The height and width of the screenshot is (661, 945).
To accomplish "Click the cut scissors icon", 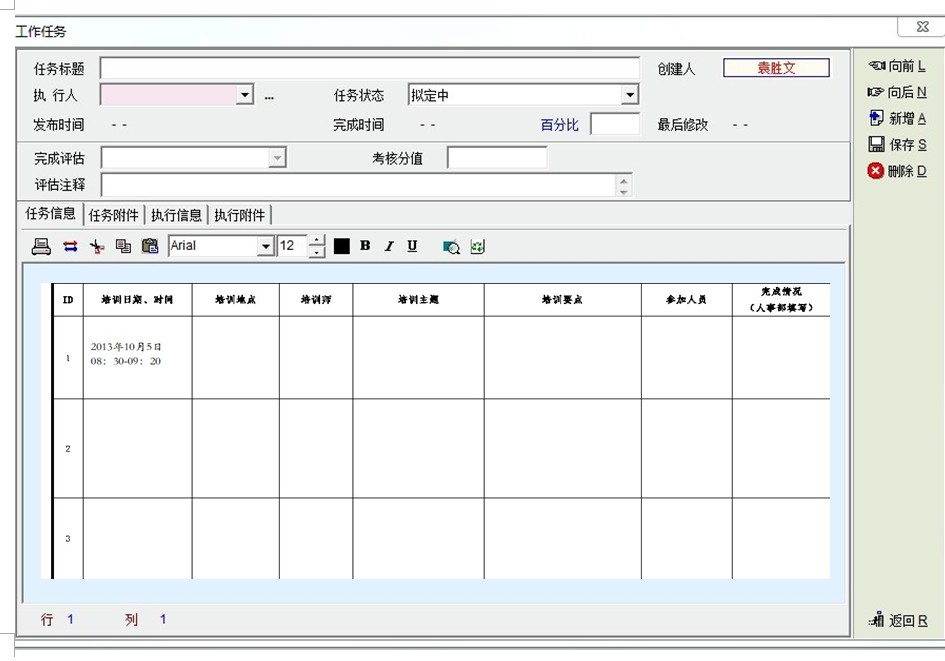I will tap(97, 246).
